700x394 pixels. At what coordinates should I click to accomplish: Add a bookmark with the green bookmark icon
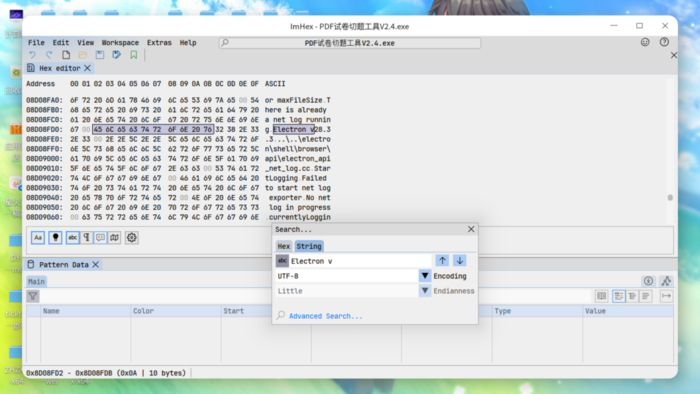click(133, 55)
